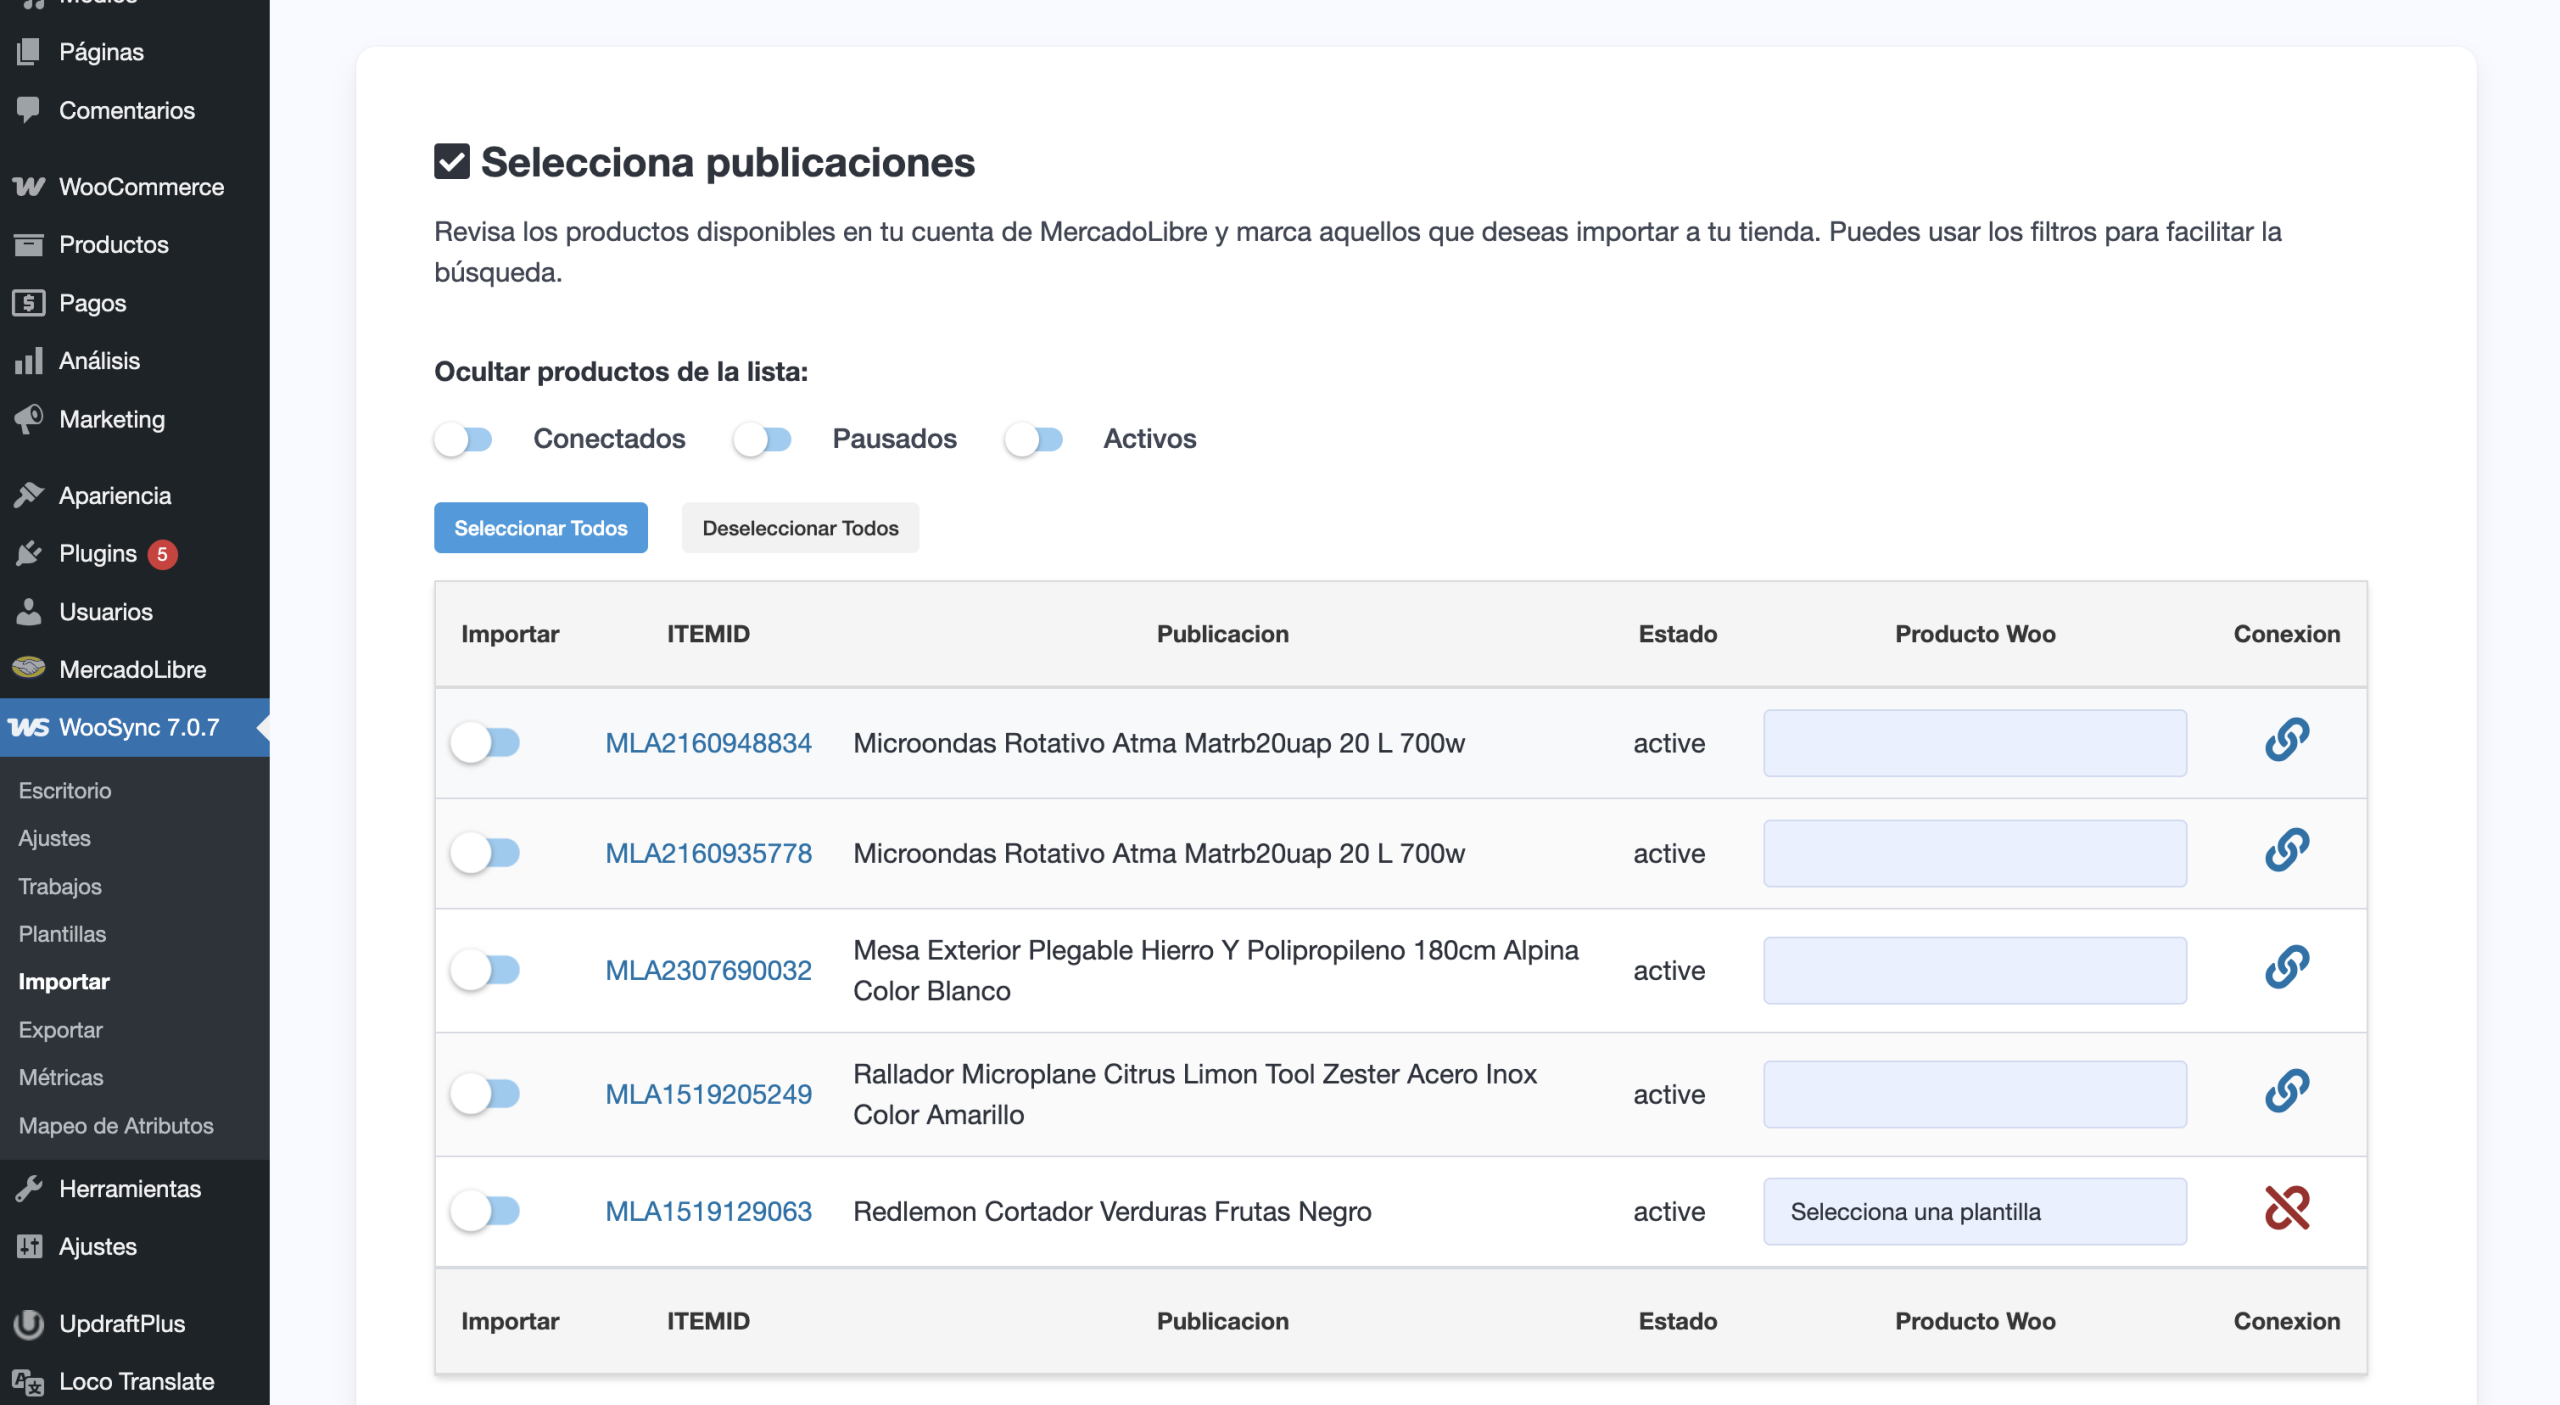Open the Trabajos submenu item
The image size is (2560, 1405).
click(60, 886)
